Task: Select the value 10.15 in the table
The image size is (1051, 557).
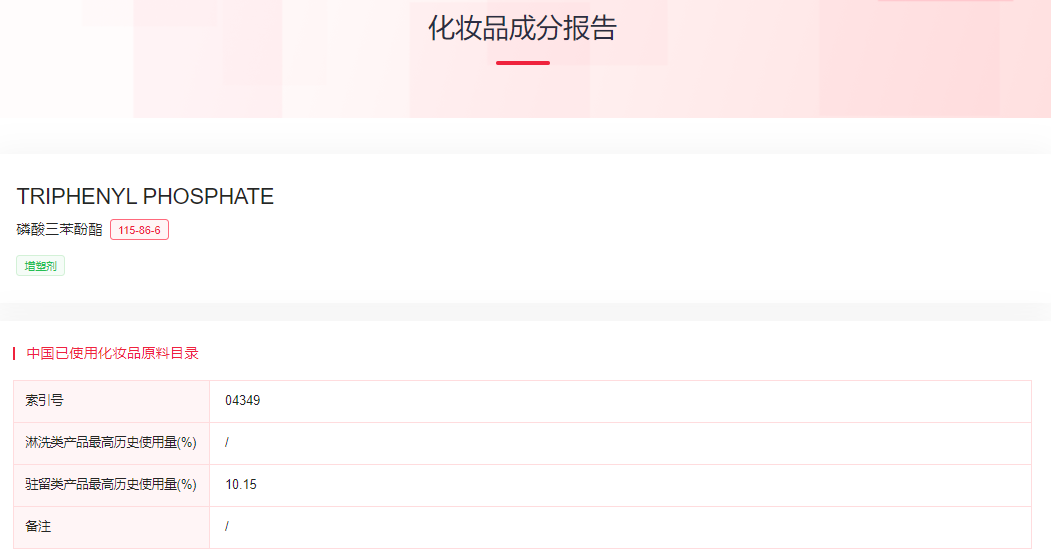Action: click(241, 485)
